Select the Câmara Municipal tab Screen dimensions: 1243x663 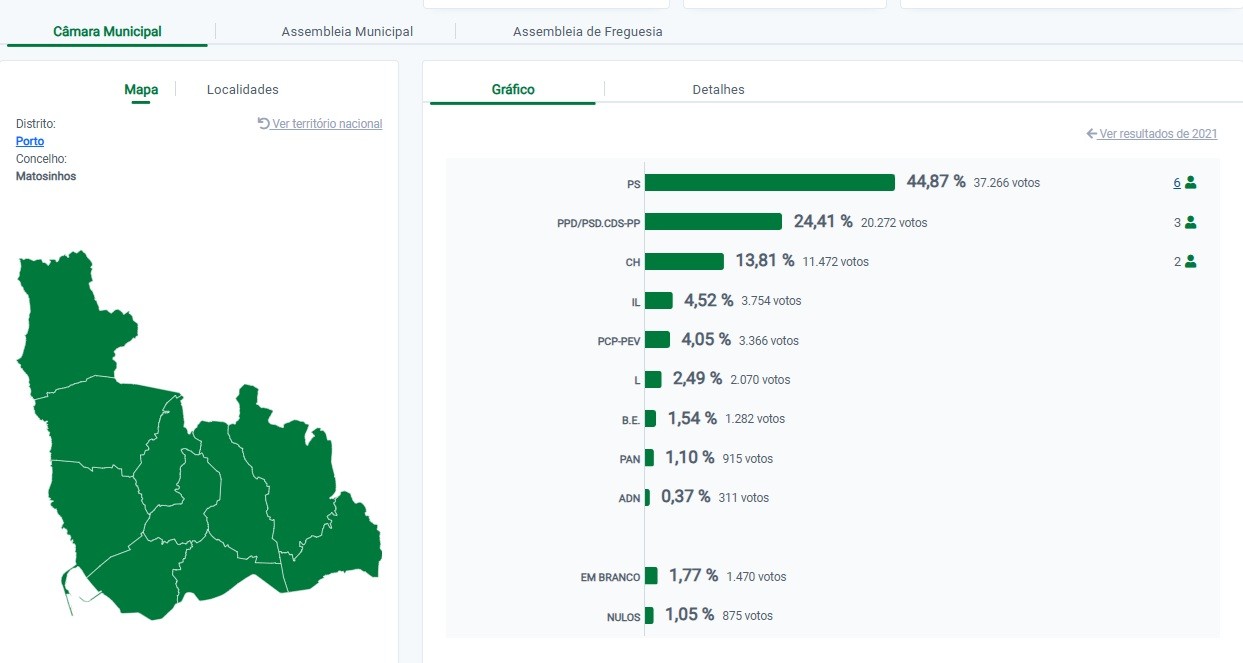click(x=107, y=32)
